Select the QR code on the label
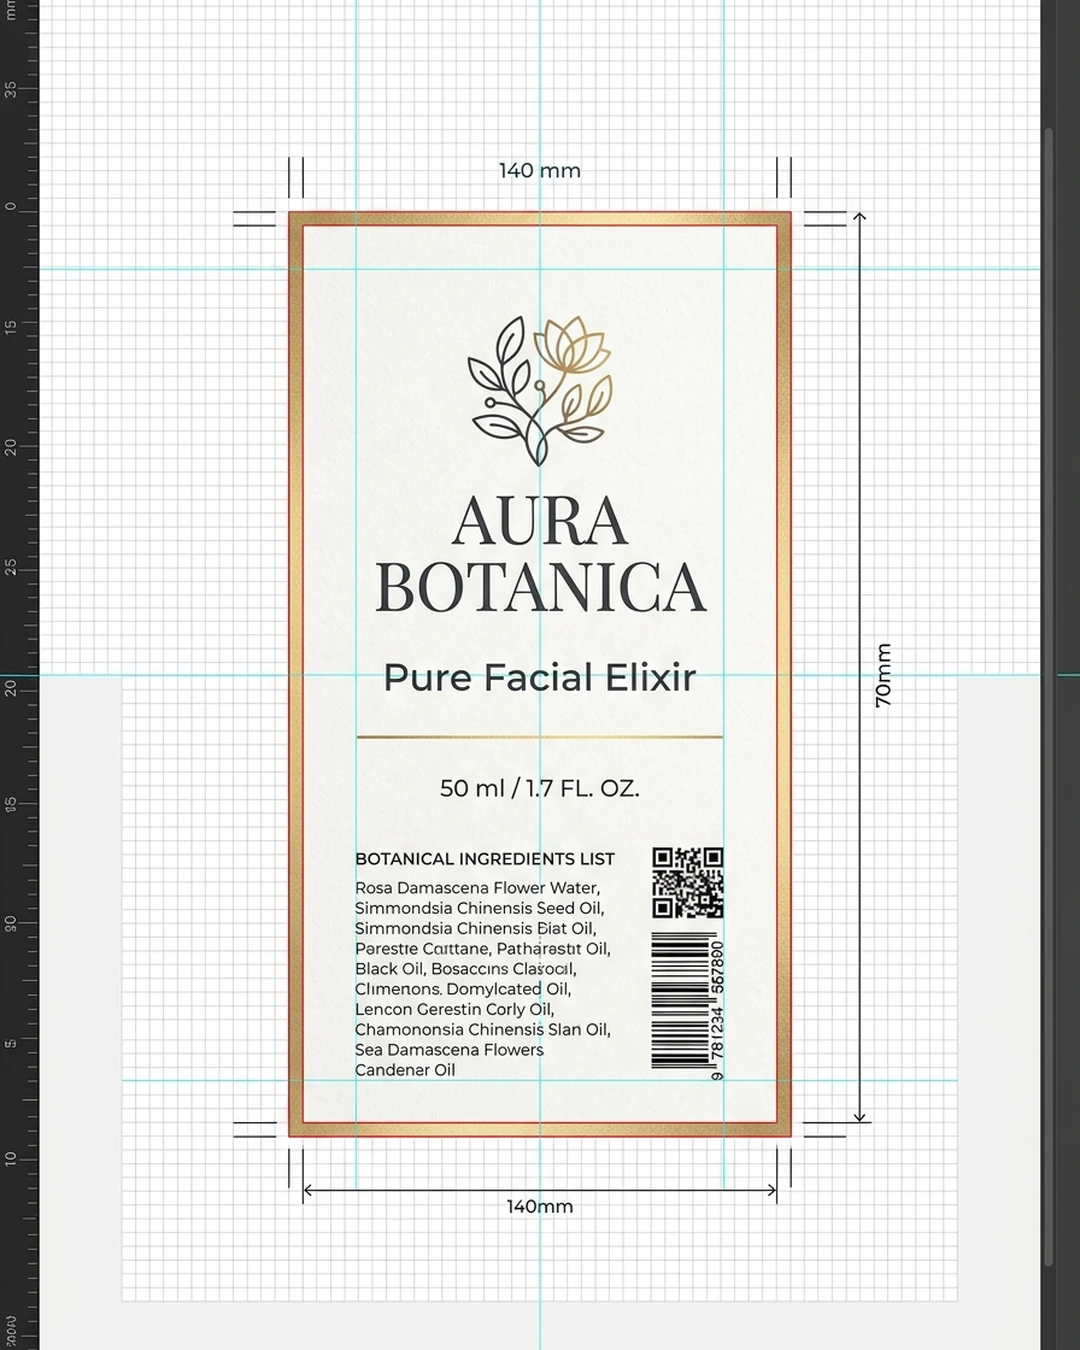 688,883
